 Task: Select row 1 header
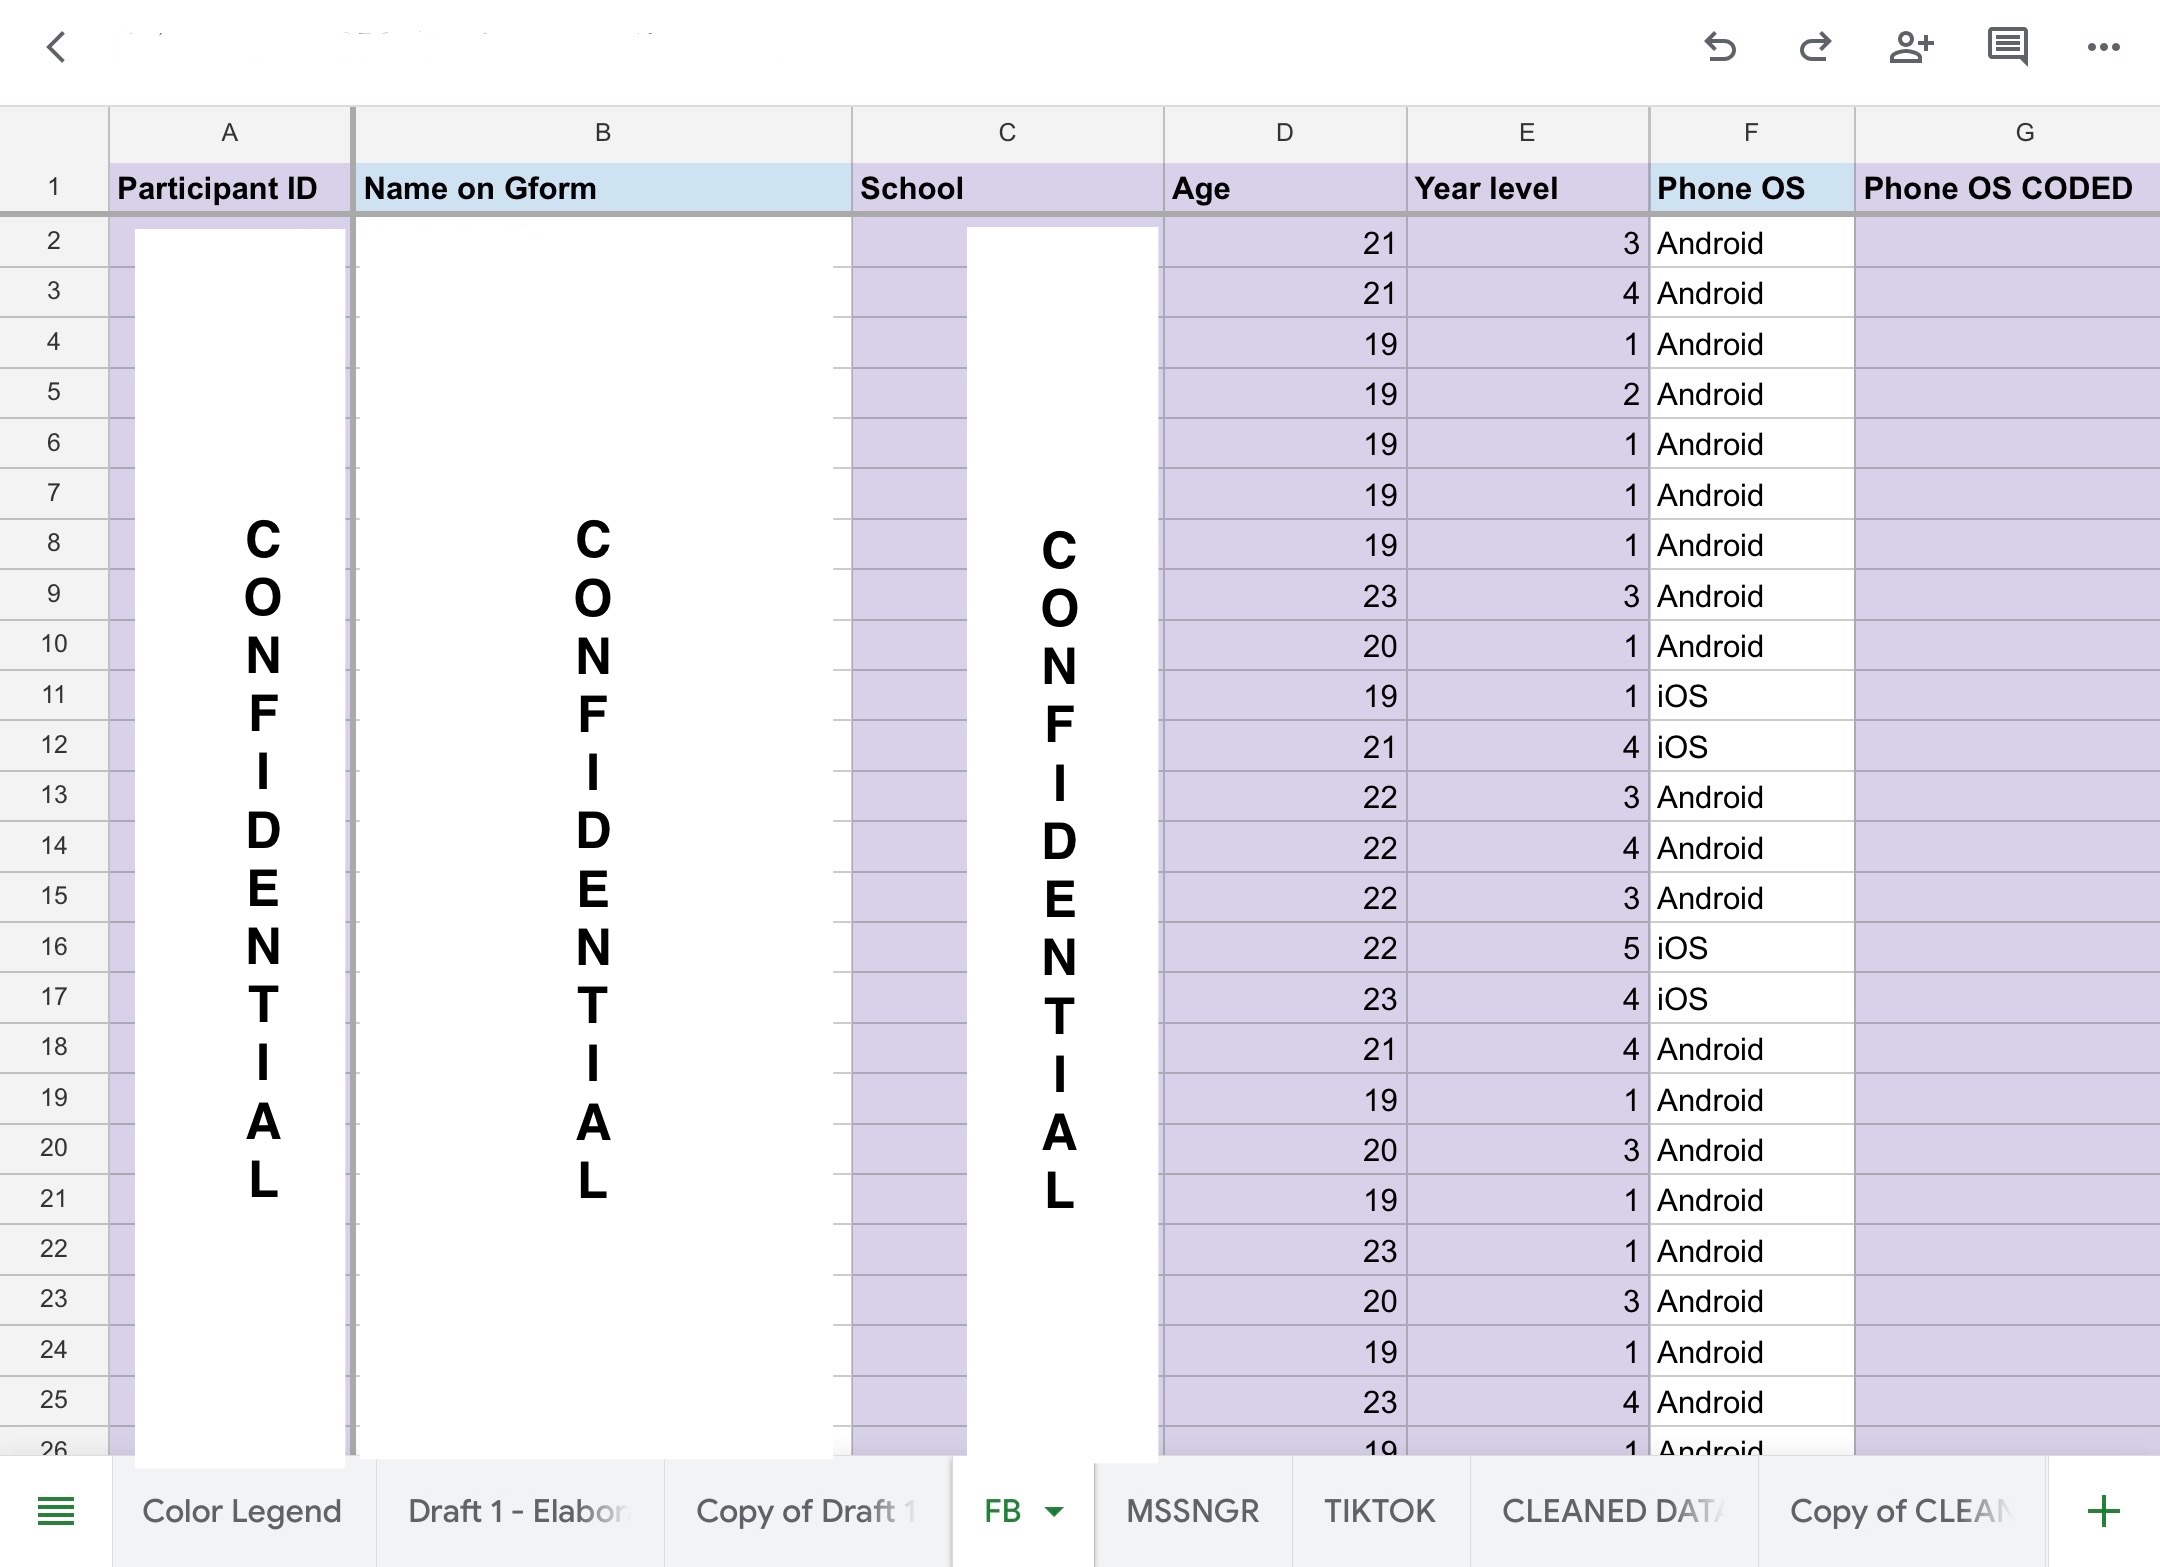click(54, 187)
